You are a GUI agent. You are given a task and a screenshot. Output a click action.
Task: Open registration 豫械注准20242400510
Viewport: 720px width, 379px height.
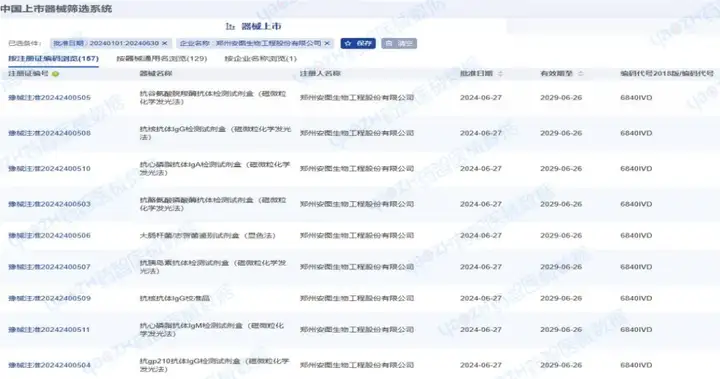coord(50,169)
